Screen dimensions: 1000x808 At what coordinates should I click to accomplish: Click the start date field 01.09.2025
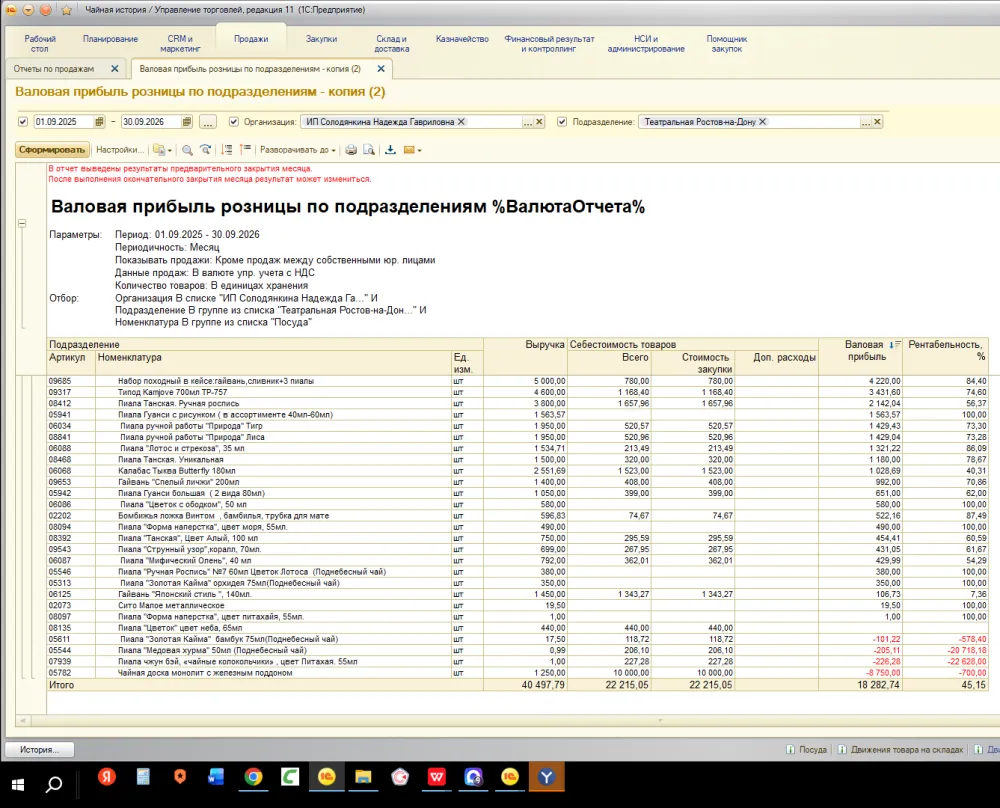pyautogui.click(x=64, y=122)
